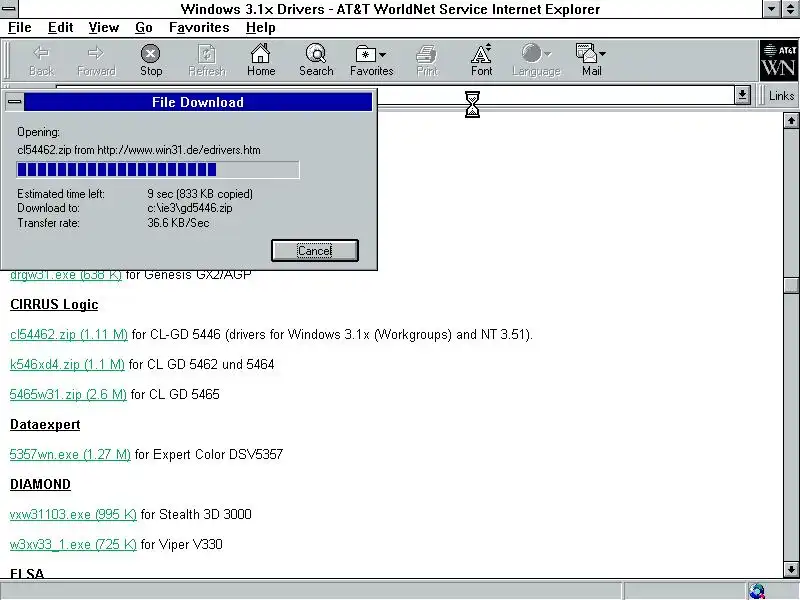This screenshot has height=600, width=800.
Task: Download drgw31.exe (638 K) link
Action: (x=66, y=276)
